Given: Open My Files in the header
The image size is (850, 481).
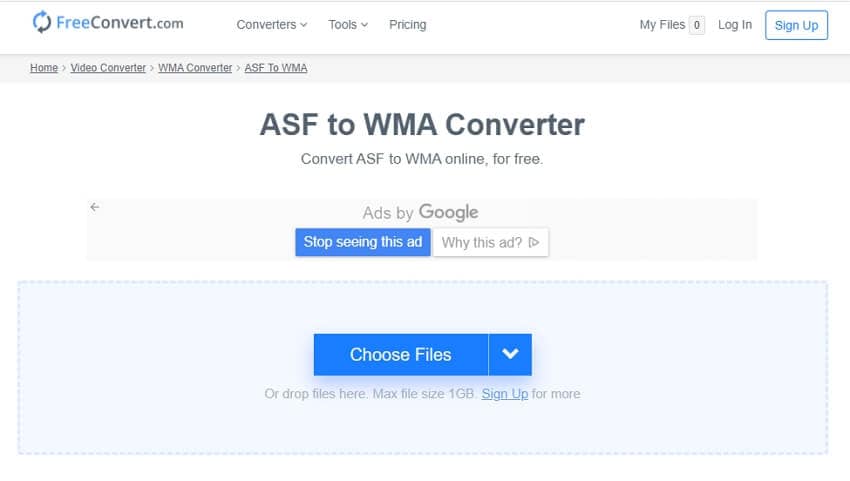Looking at the screenshot, I should pyautogui.click(x=662, y=25).
